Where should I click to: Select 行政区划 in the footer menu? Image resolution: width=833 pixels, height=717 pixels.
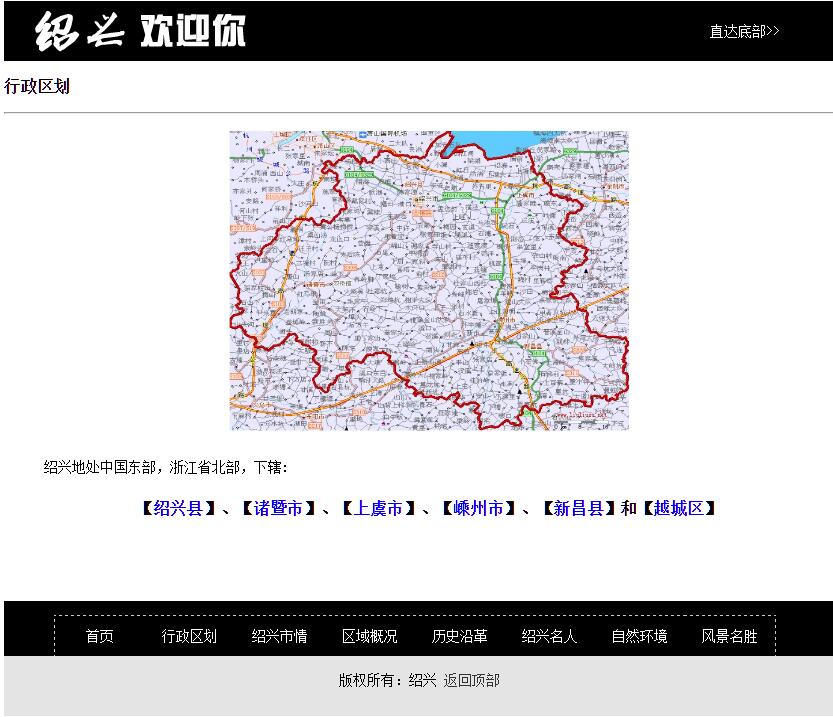click(189, 636)
